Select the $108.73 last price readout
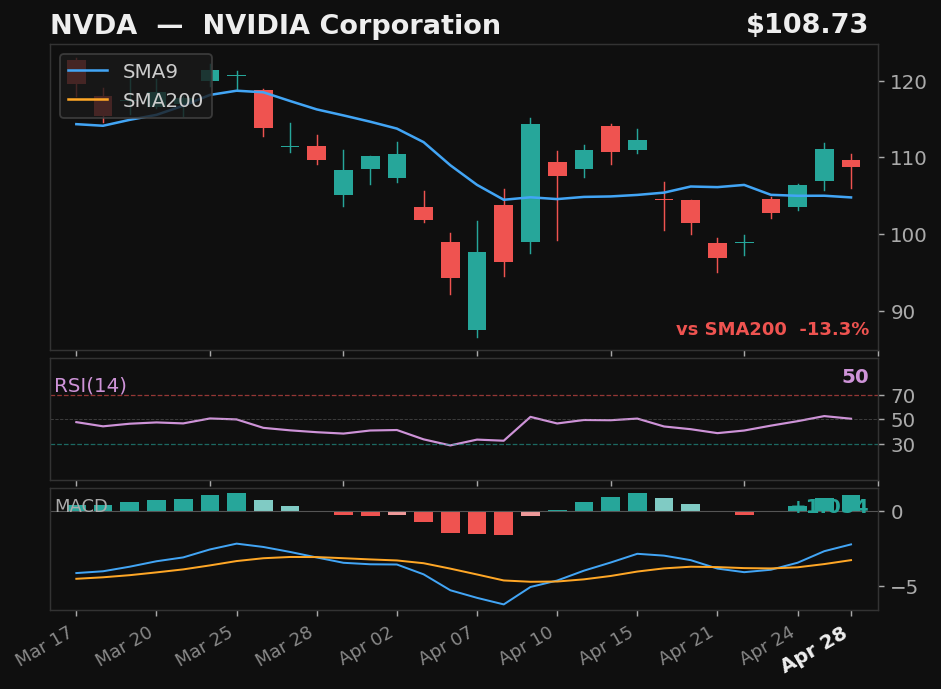Screen dimensions: 941x689 (x=807, y=25)
